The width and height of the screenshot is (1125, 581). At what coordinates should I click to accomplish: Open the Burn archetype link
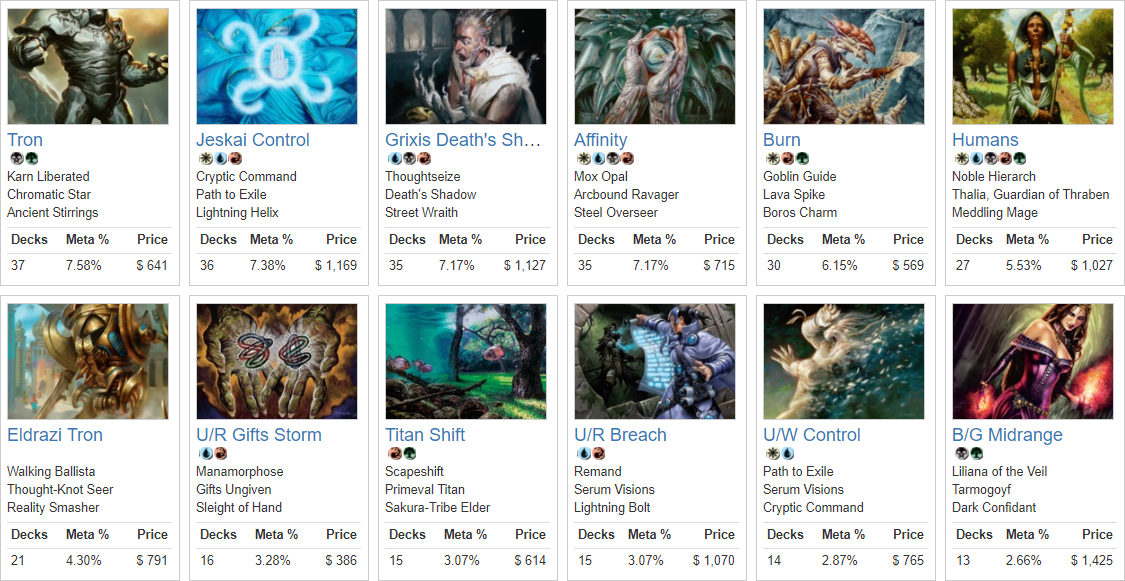(x=781, y=140)
